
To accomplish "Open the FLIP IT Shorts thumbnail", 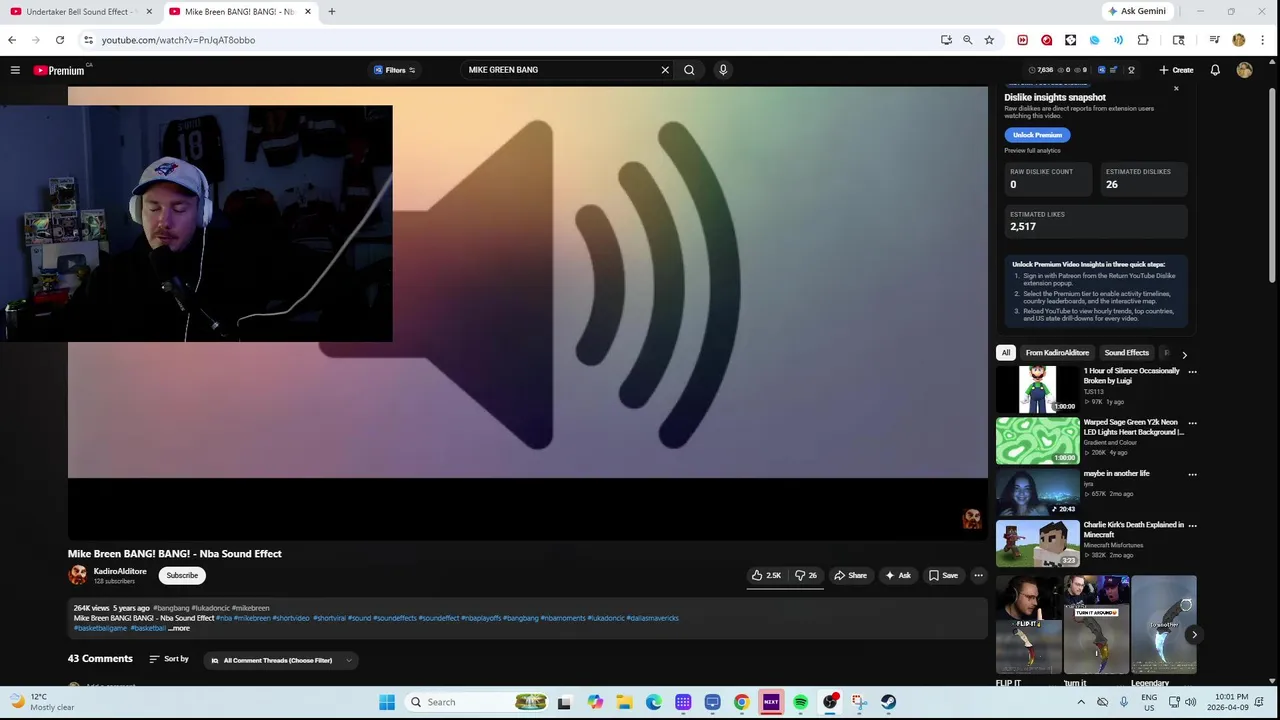I will [1028, 624].
